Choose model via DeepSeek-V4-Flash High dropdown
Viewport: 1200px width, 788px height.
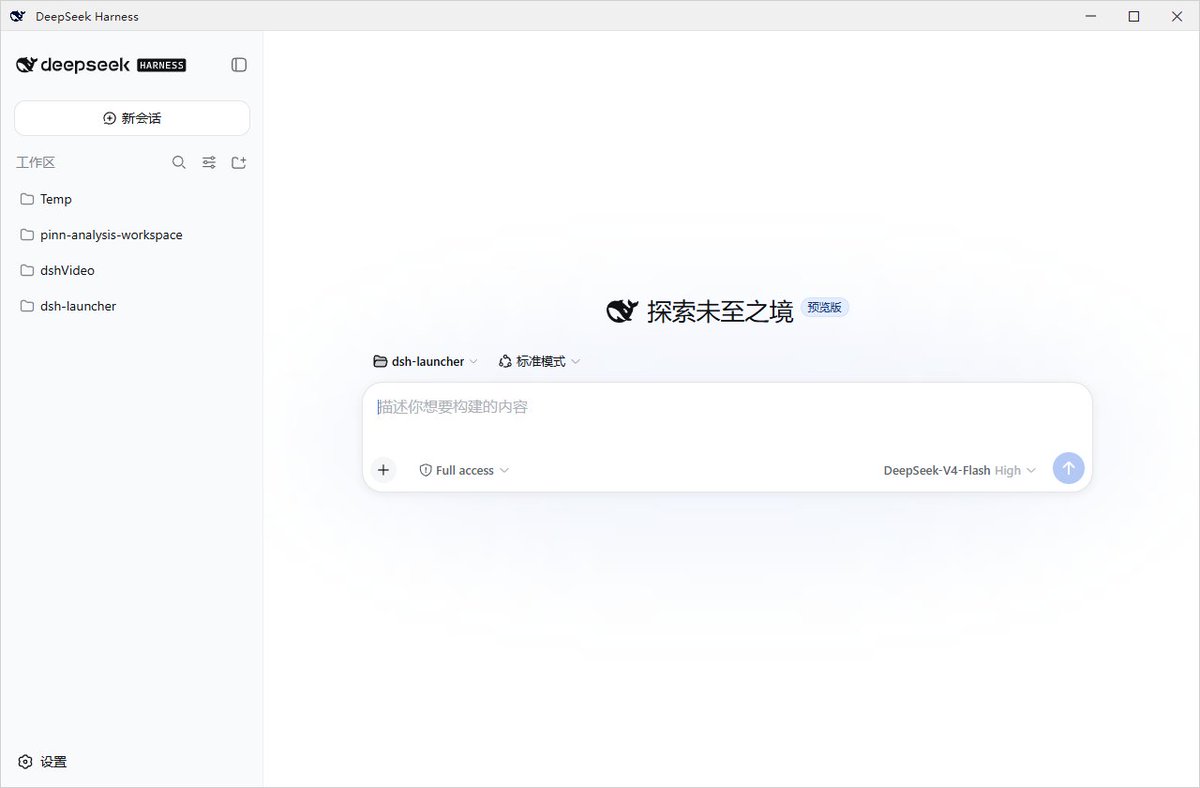tap(960, 470)
